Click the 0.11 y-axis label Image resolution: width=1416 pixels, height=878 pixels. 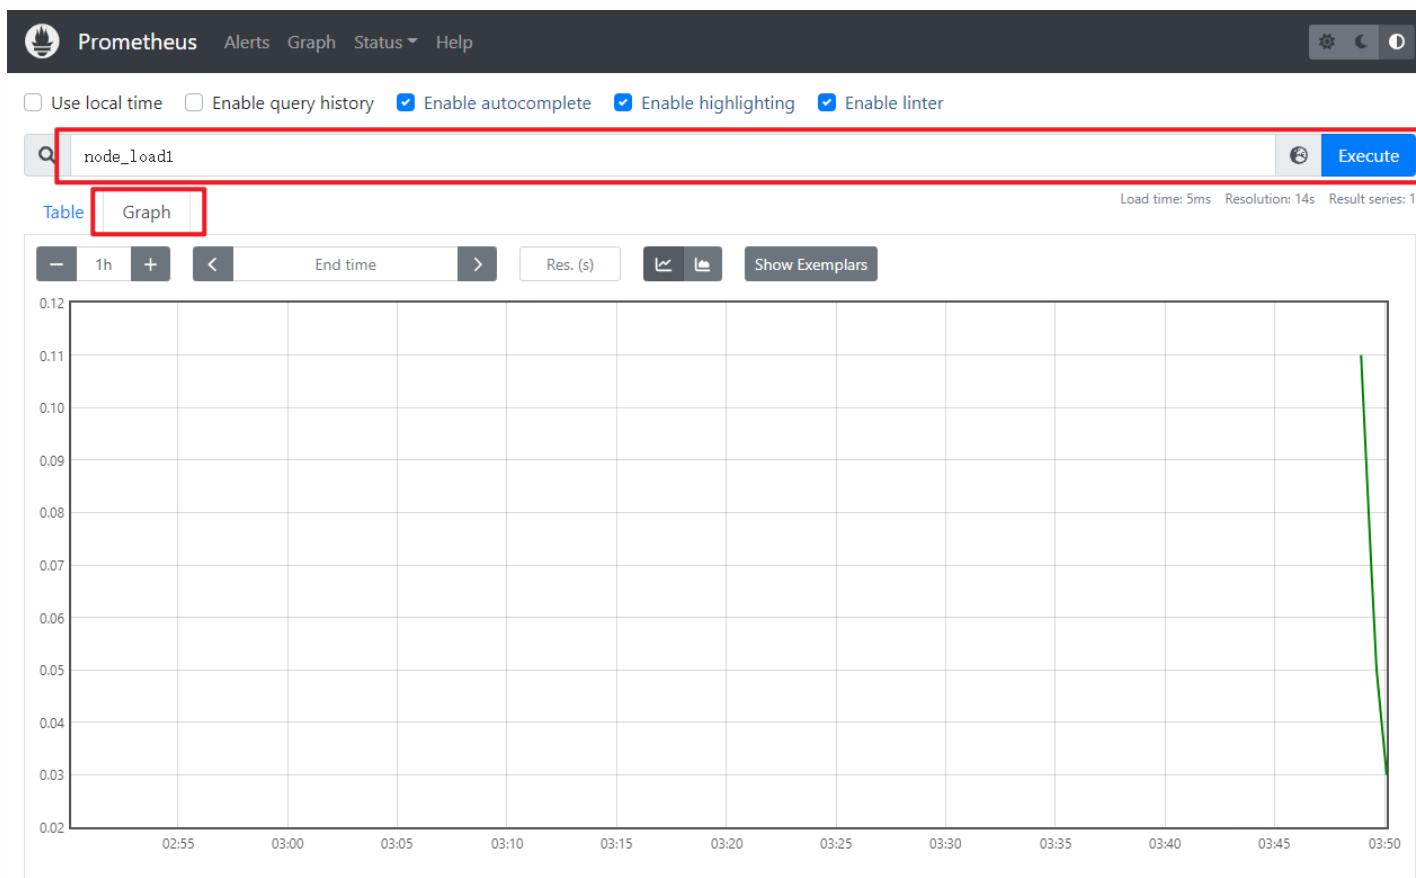51,356
